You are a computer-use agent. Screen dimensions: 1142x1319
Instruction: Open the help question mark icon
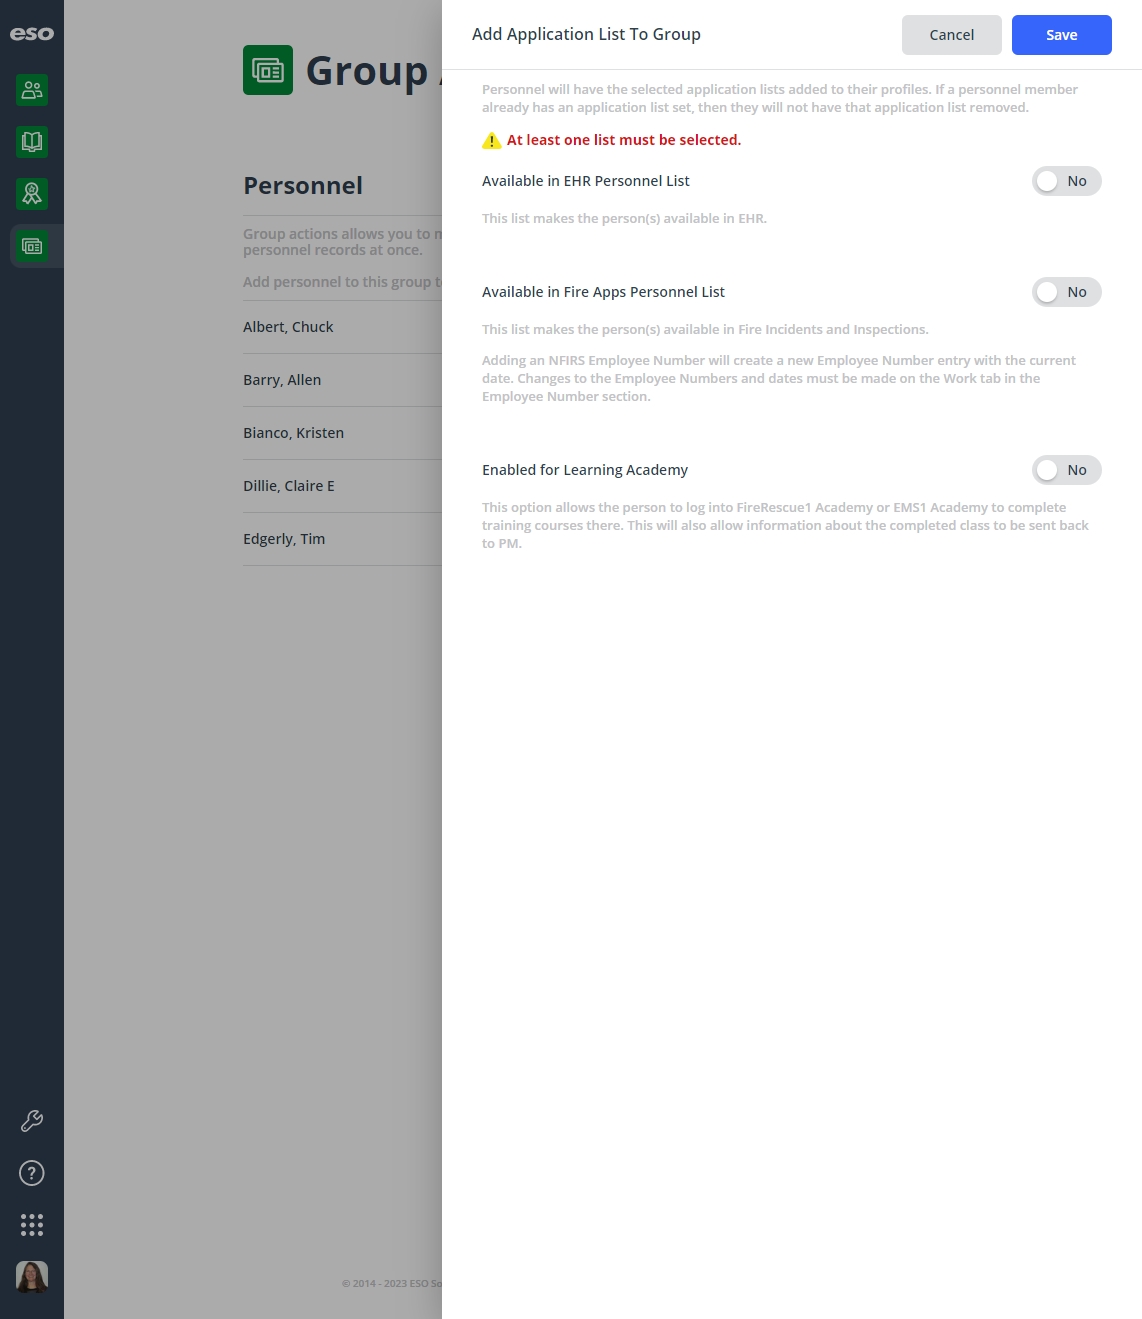(32, 1173)
